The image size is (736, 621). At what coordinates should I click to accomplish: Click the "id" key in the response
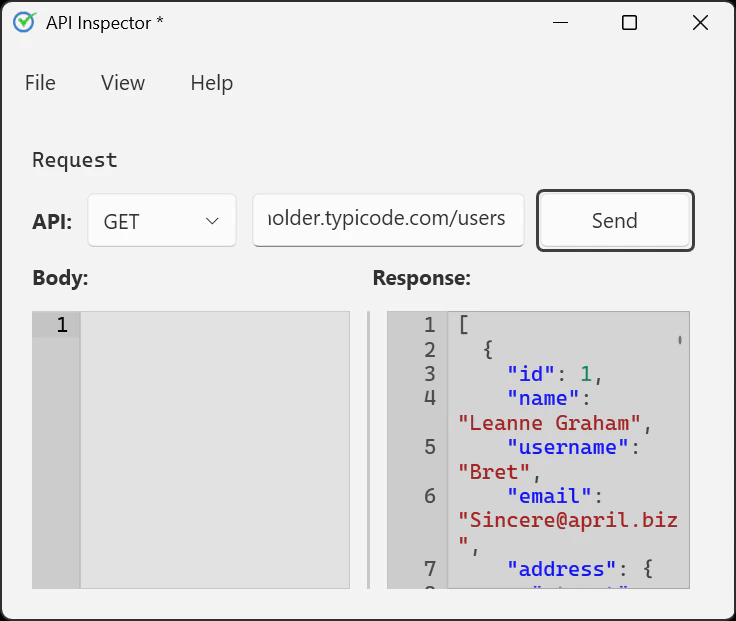click(531, 374)
